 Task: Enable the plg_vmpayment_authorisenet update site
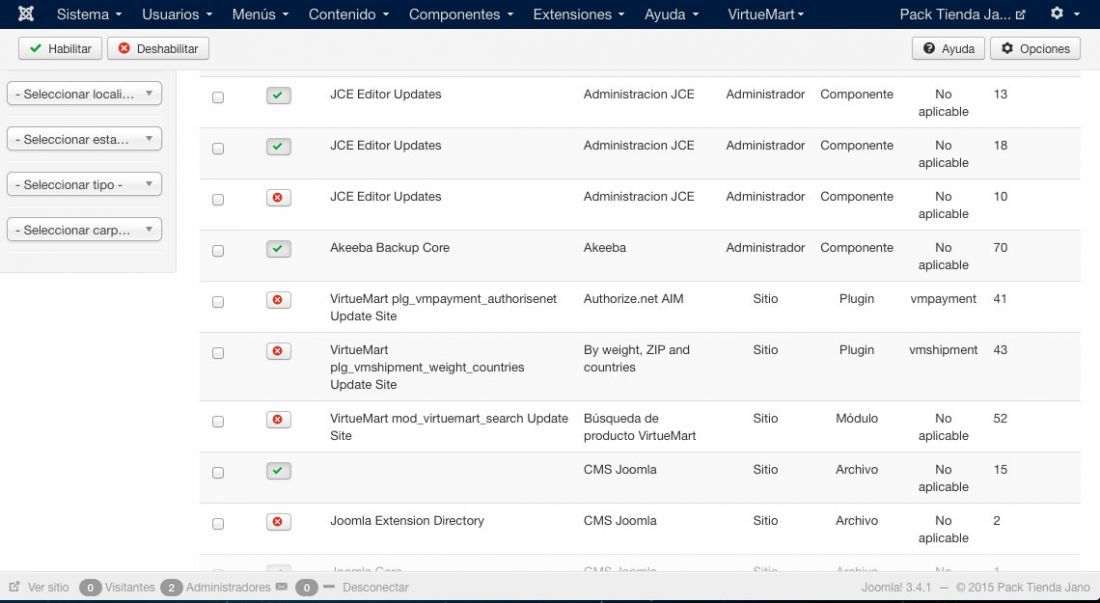[279, 300]
